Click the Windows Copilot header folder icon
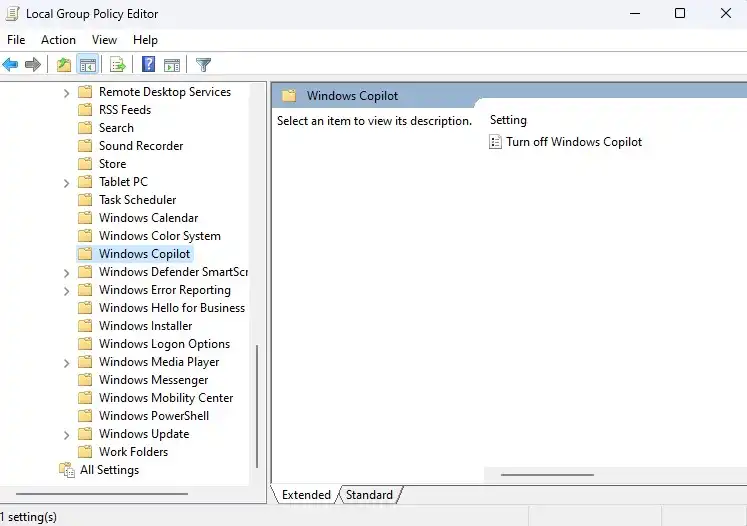 click(289, 96)
